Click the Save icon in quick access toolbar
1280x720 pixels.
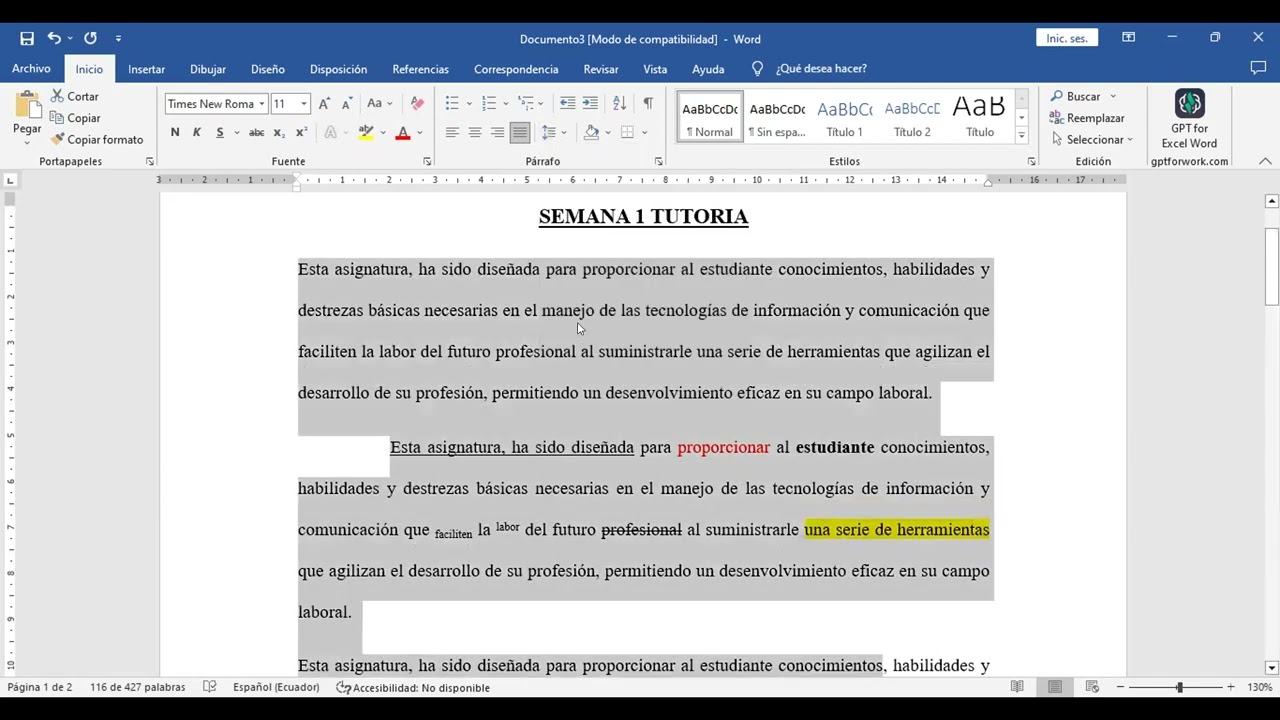click(27, 39)
